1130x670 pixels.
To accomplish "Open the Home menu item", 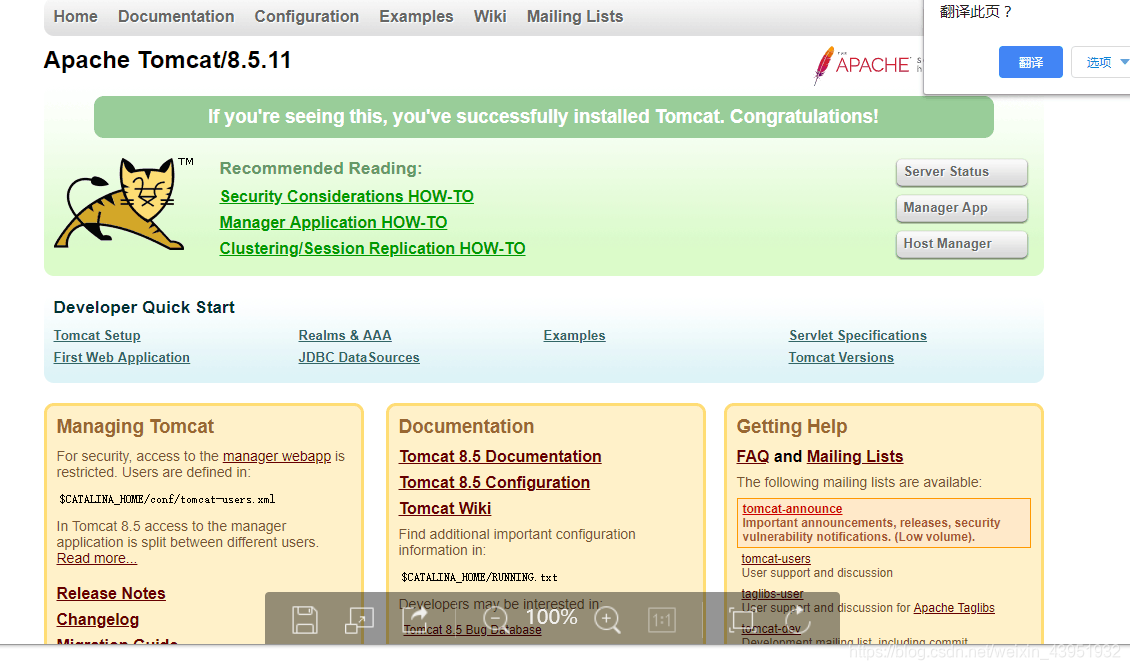I will click(x=76, y=17).
